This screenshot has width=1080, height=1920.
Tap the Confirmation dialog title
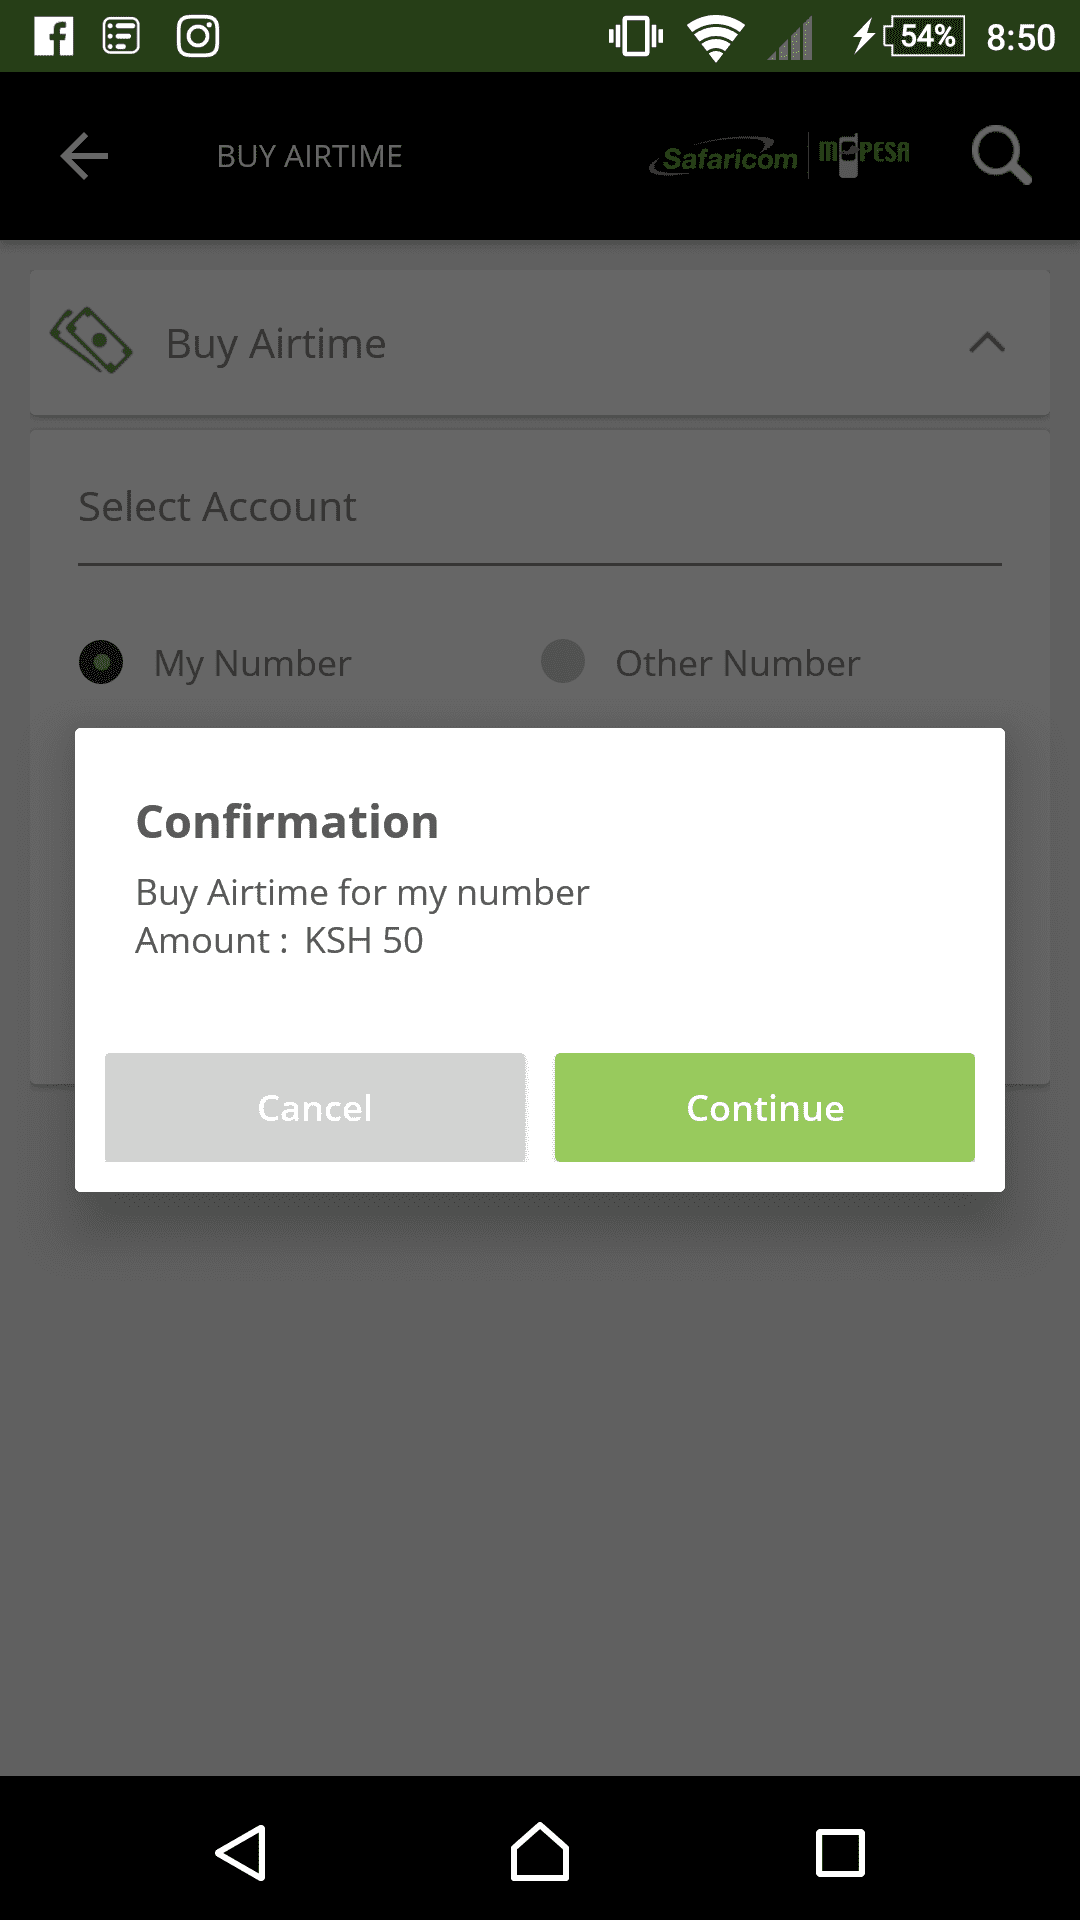288,822
